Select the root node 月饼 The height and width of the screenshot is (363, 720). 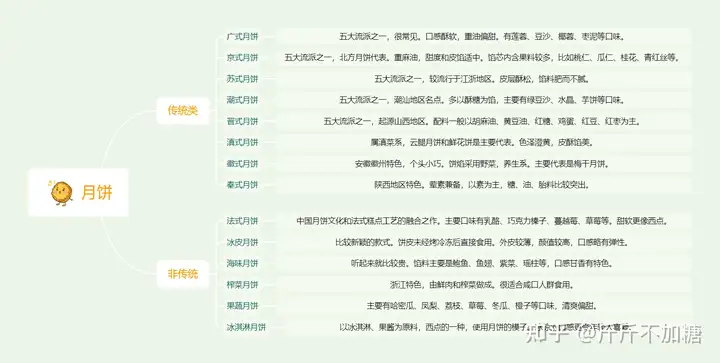78,192
